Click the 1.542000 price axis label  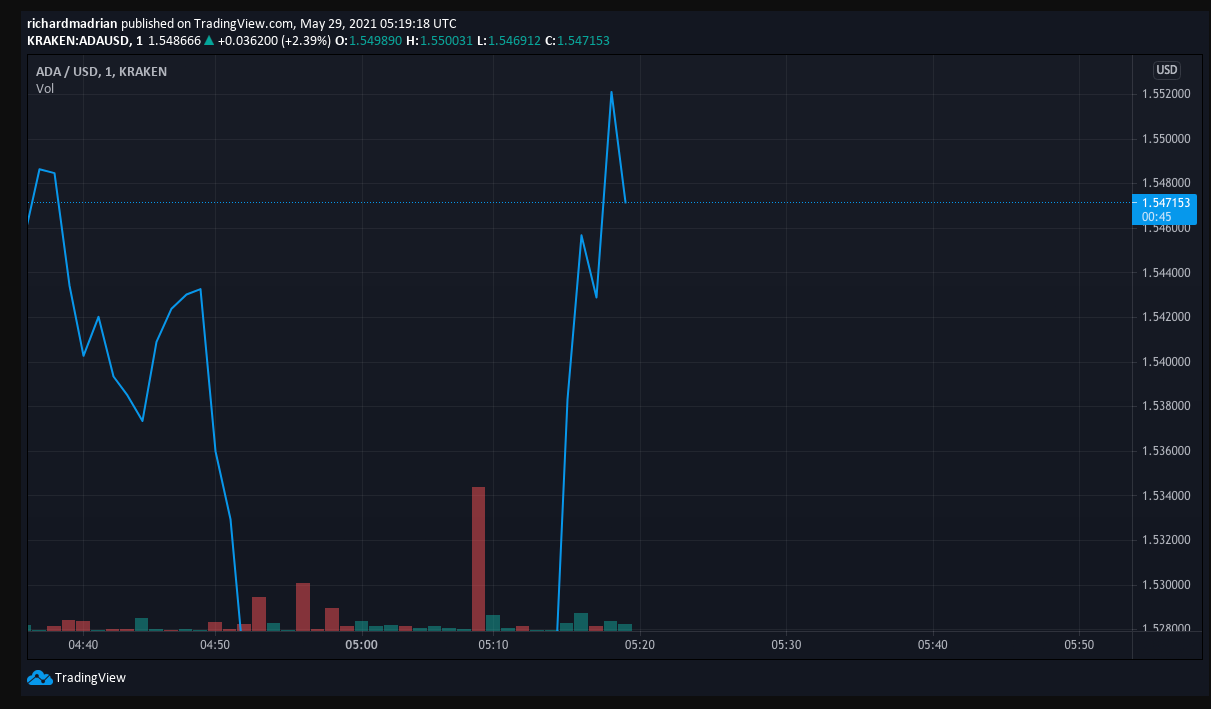(x=1165, y=317)
